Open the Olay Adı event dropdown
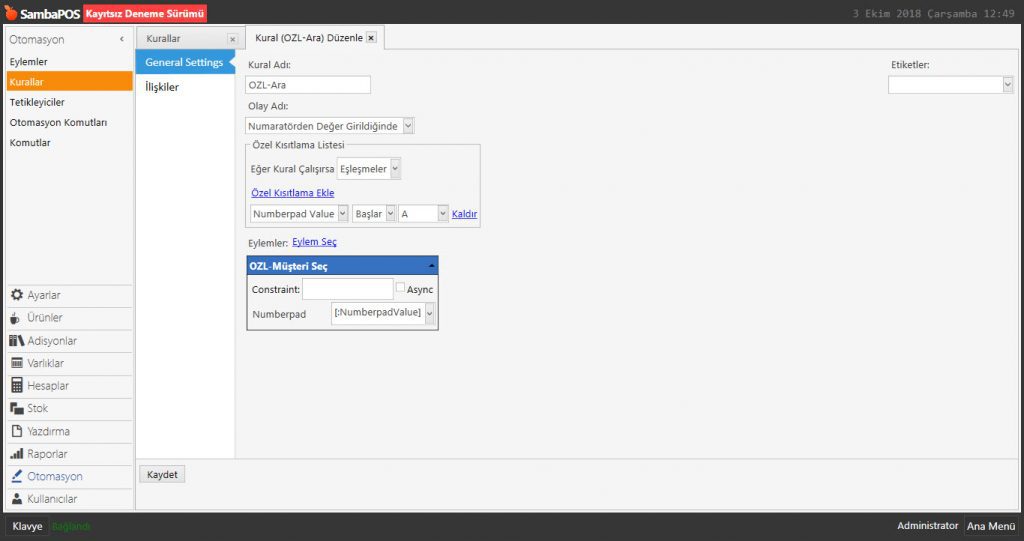Screen dimensions: 1024x541 click(x=408, y=126)
